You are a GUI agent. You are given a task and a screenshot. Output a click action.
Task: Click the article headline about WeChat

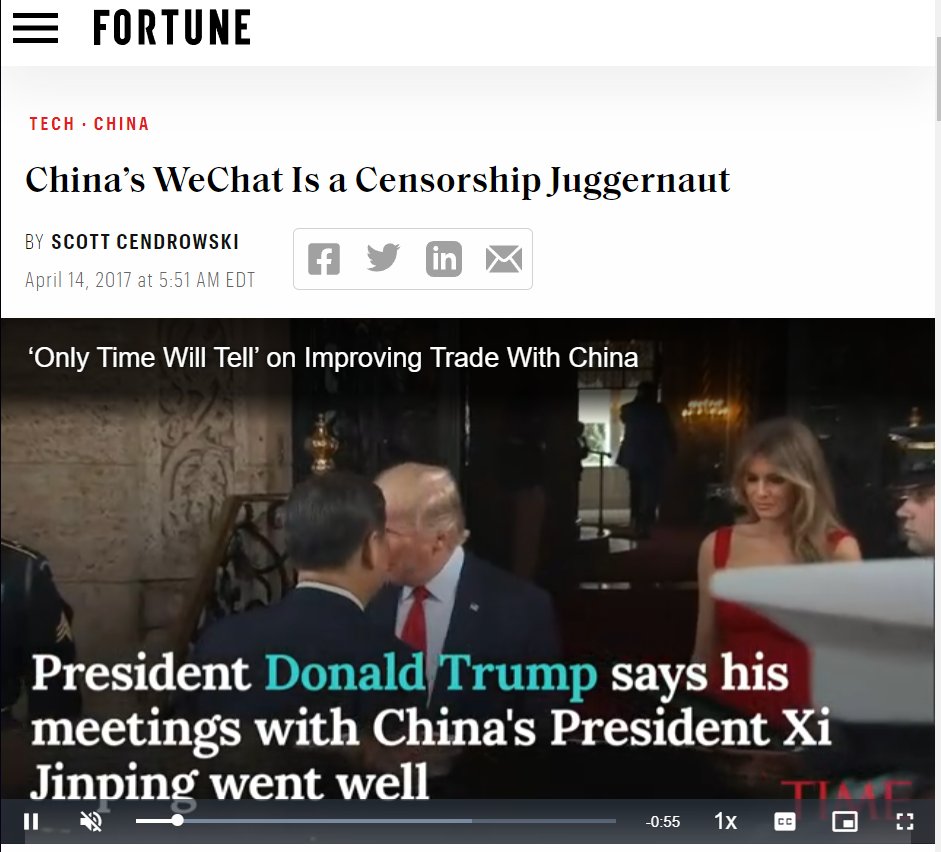(x=377, y=180)
